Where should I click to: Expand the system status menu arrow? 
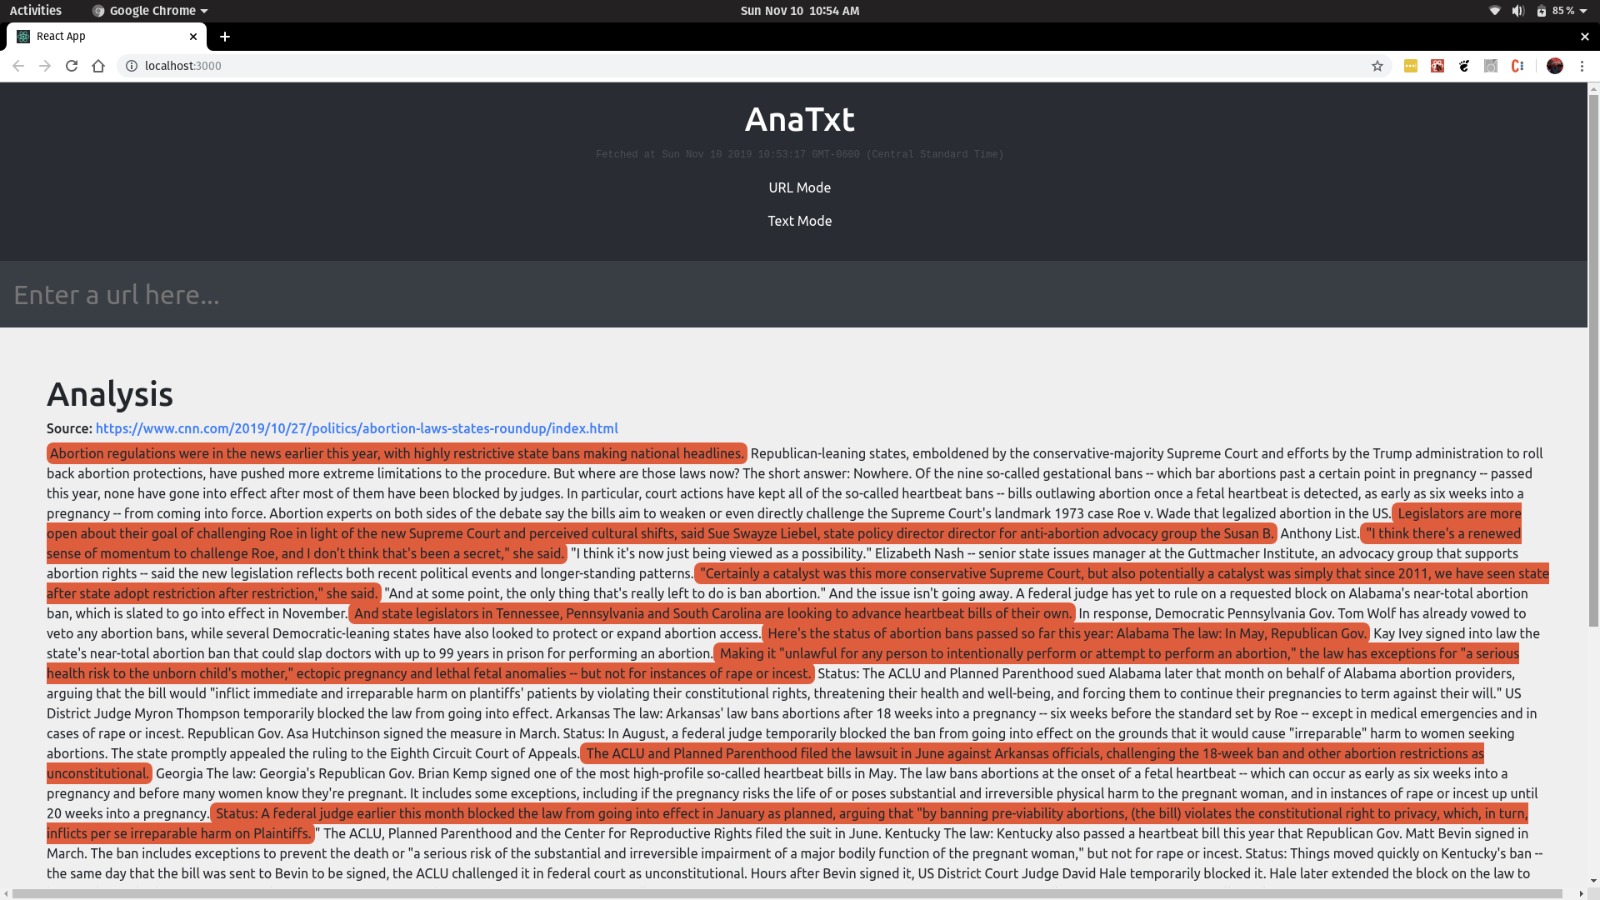tap(1584, 11)
